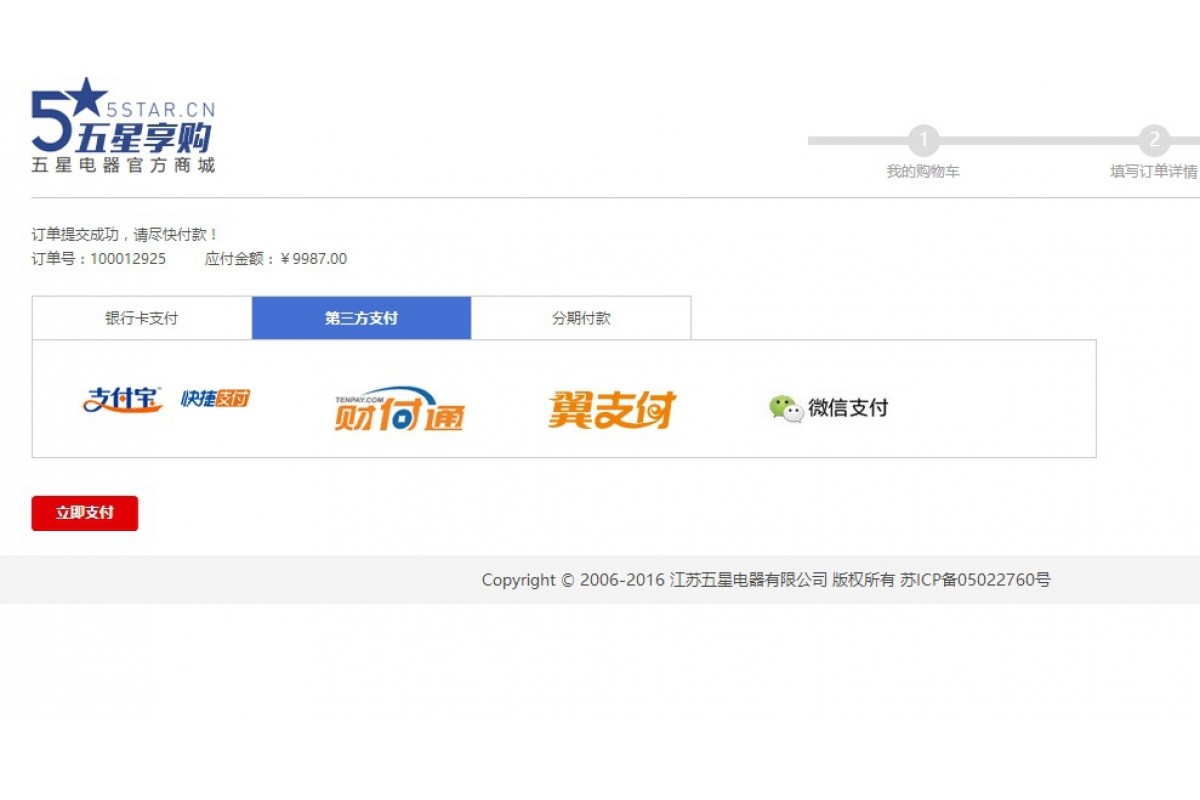1200x800 pixels.
Task: Click the order number 100012925
Action: pos(128,259)
